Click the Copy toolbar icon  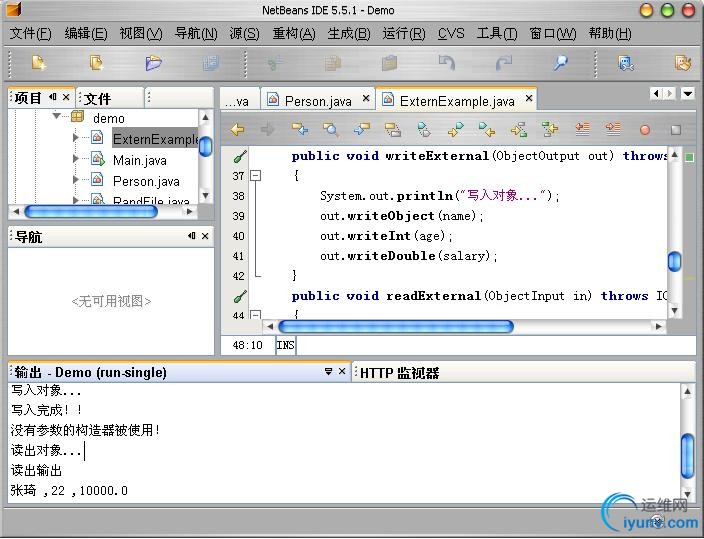coord(332,63)
